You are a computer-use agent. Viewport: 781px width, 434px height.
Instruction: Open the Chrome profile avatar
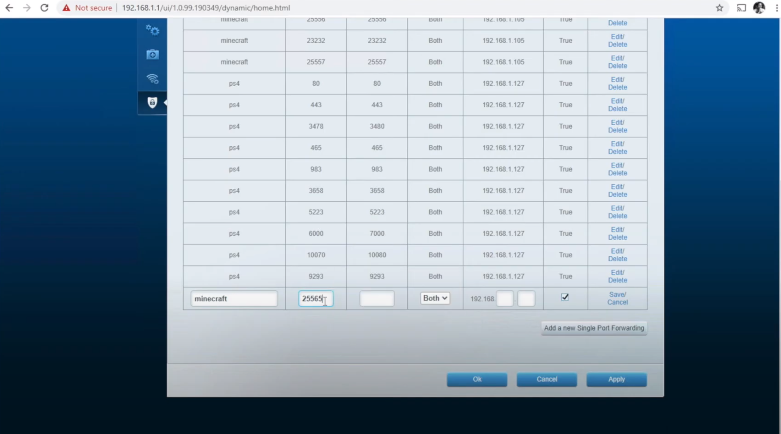tap(759, 7)
